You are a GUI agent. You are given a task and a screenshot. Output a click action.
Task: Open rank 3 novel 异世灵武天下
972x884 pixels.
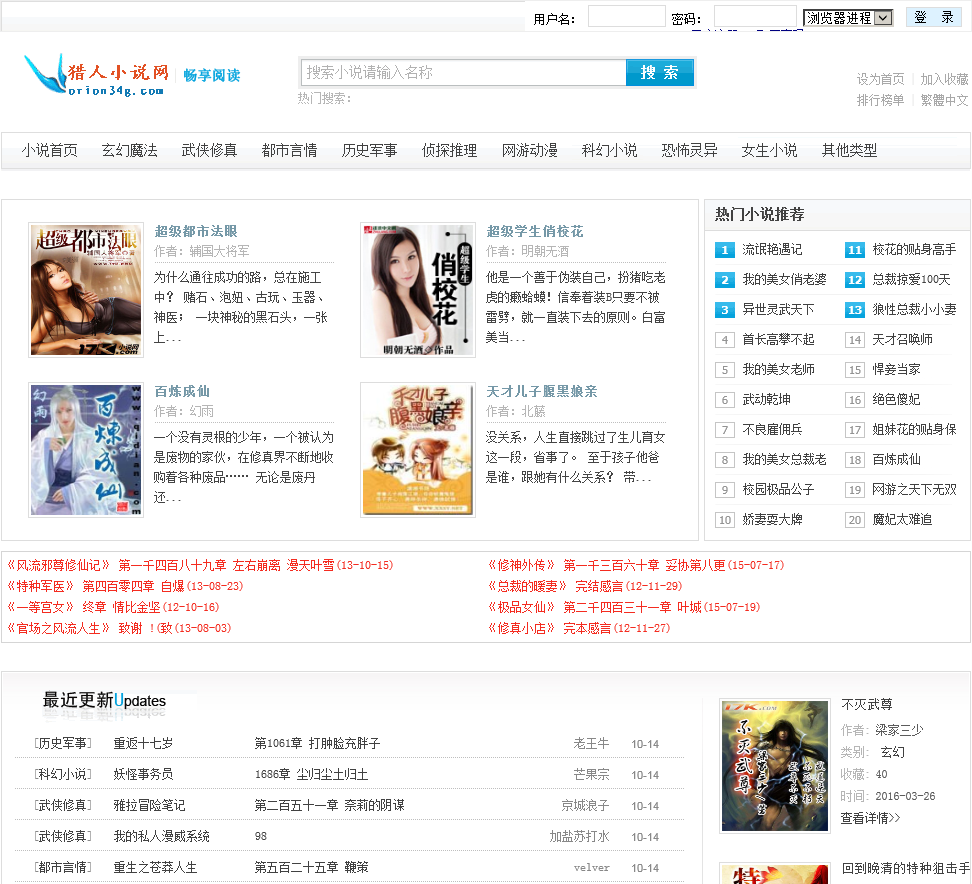point(779,309)
